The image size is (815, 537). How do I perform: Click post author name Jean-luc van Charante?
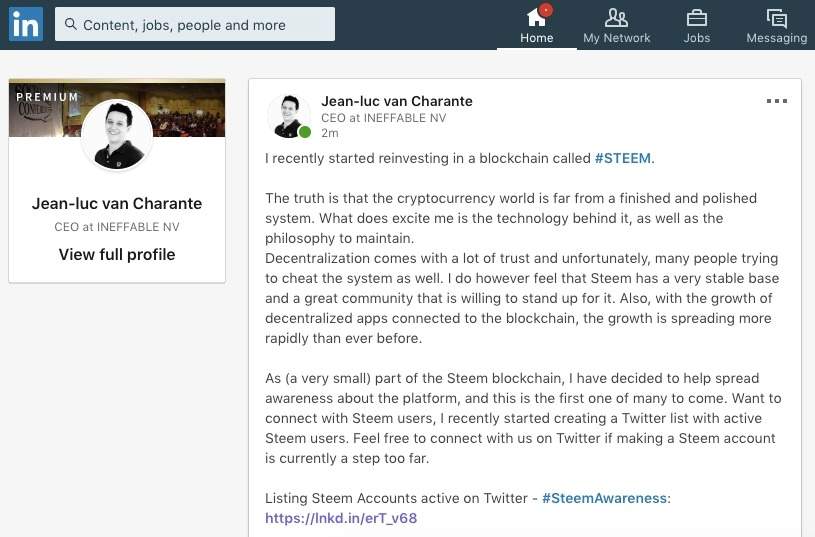point(397,101)
